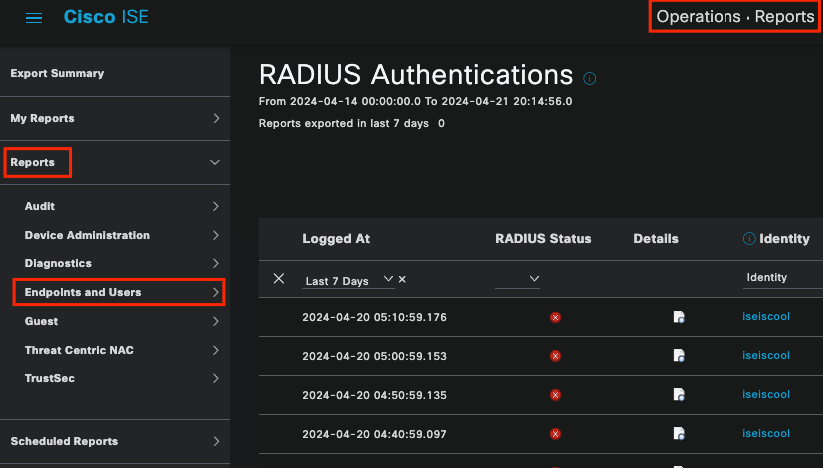
Task: Select the Reports sidebar heading
Action: click(x=33, y=162)
